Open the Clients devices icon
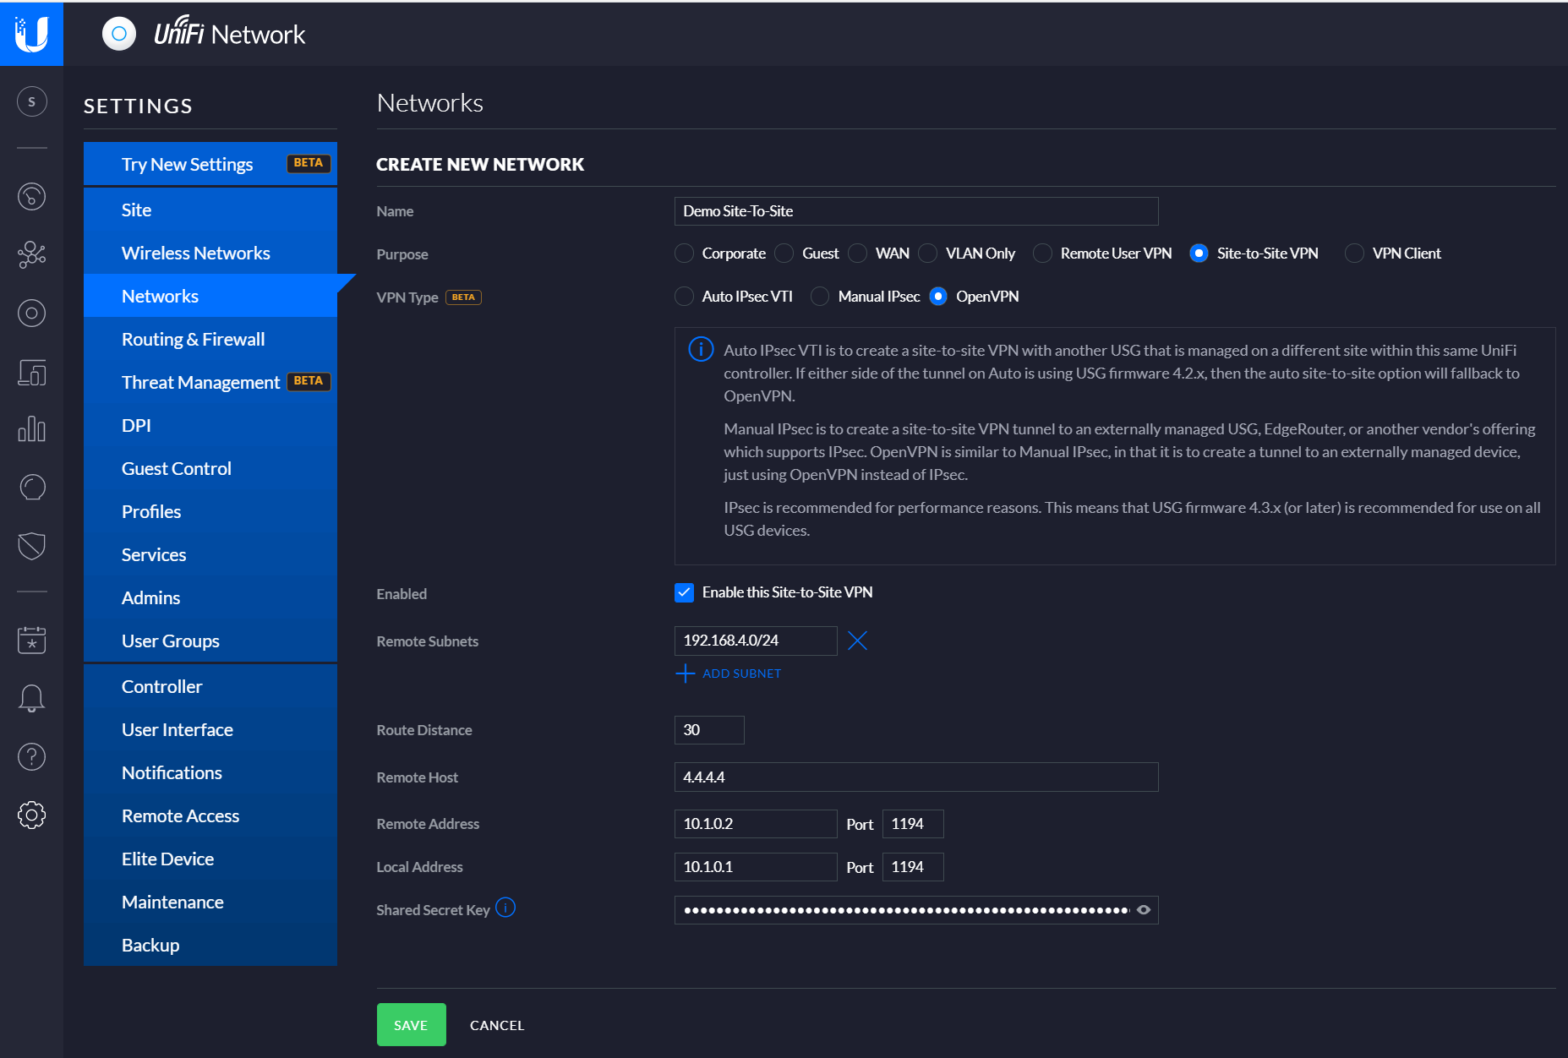 [x=32, y=372]
